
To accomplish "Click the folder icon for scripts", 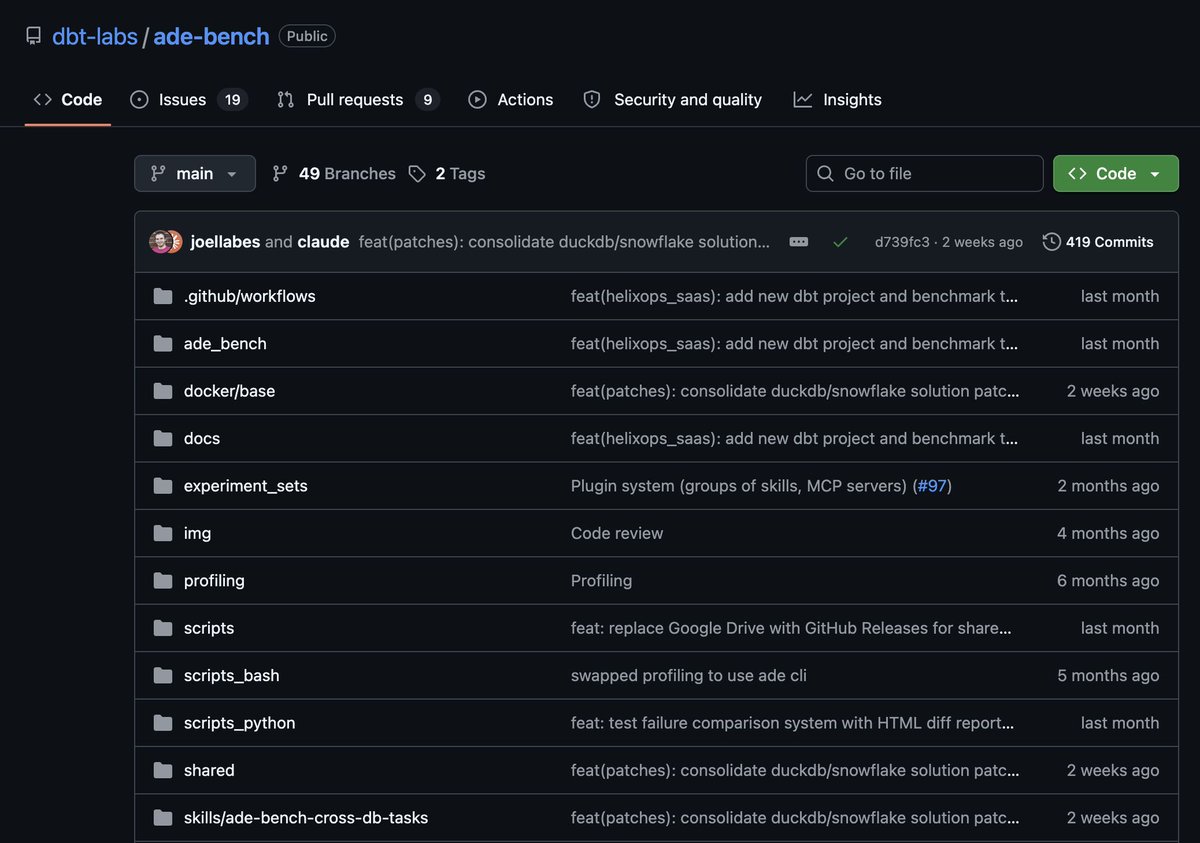I will [x=163, y=628].
